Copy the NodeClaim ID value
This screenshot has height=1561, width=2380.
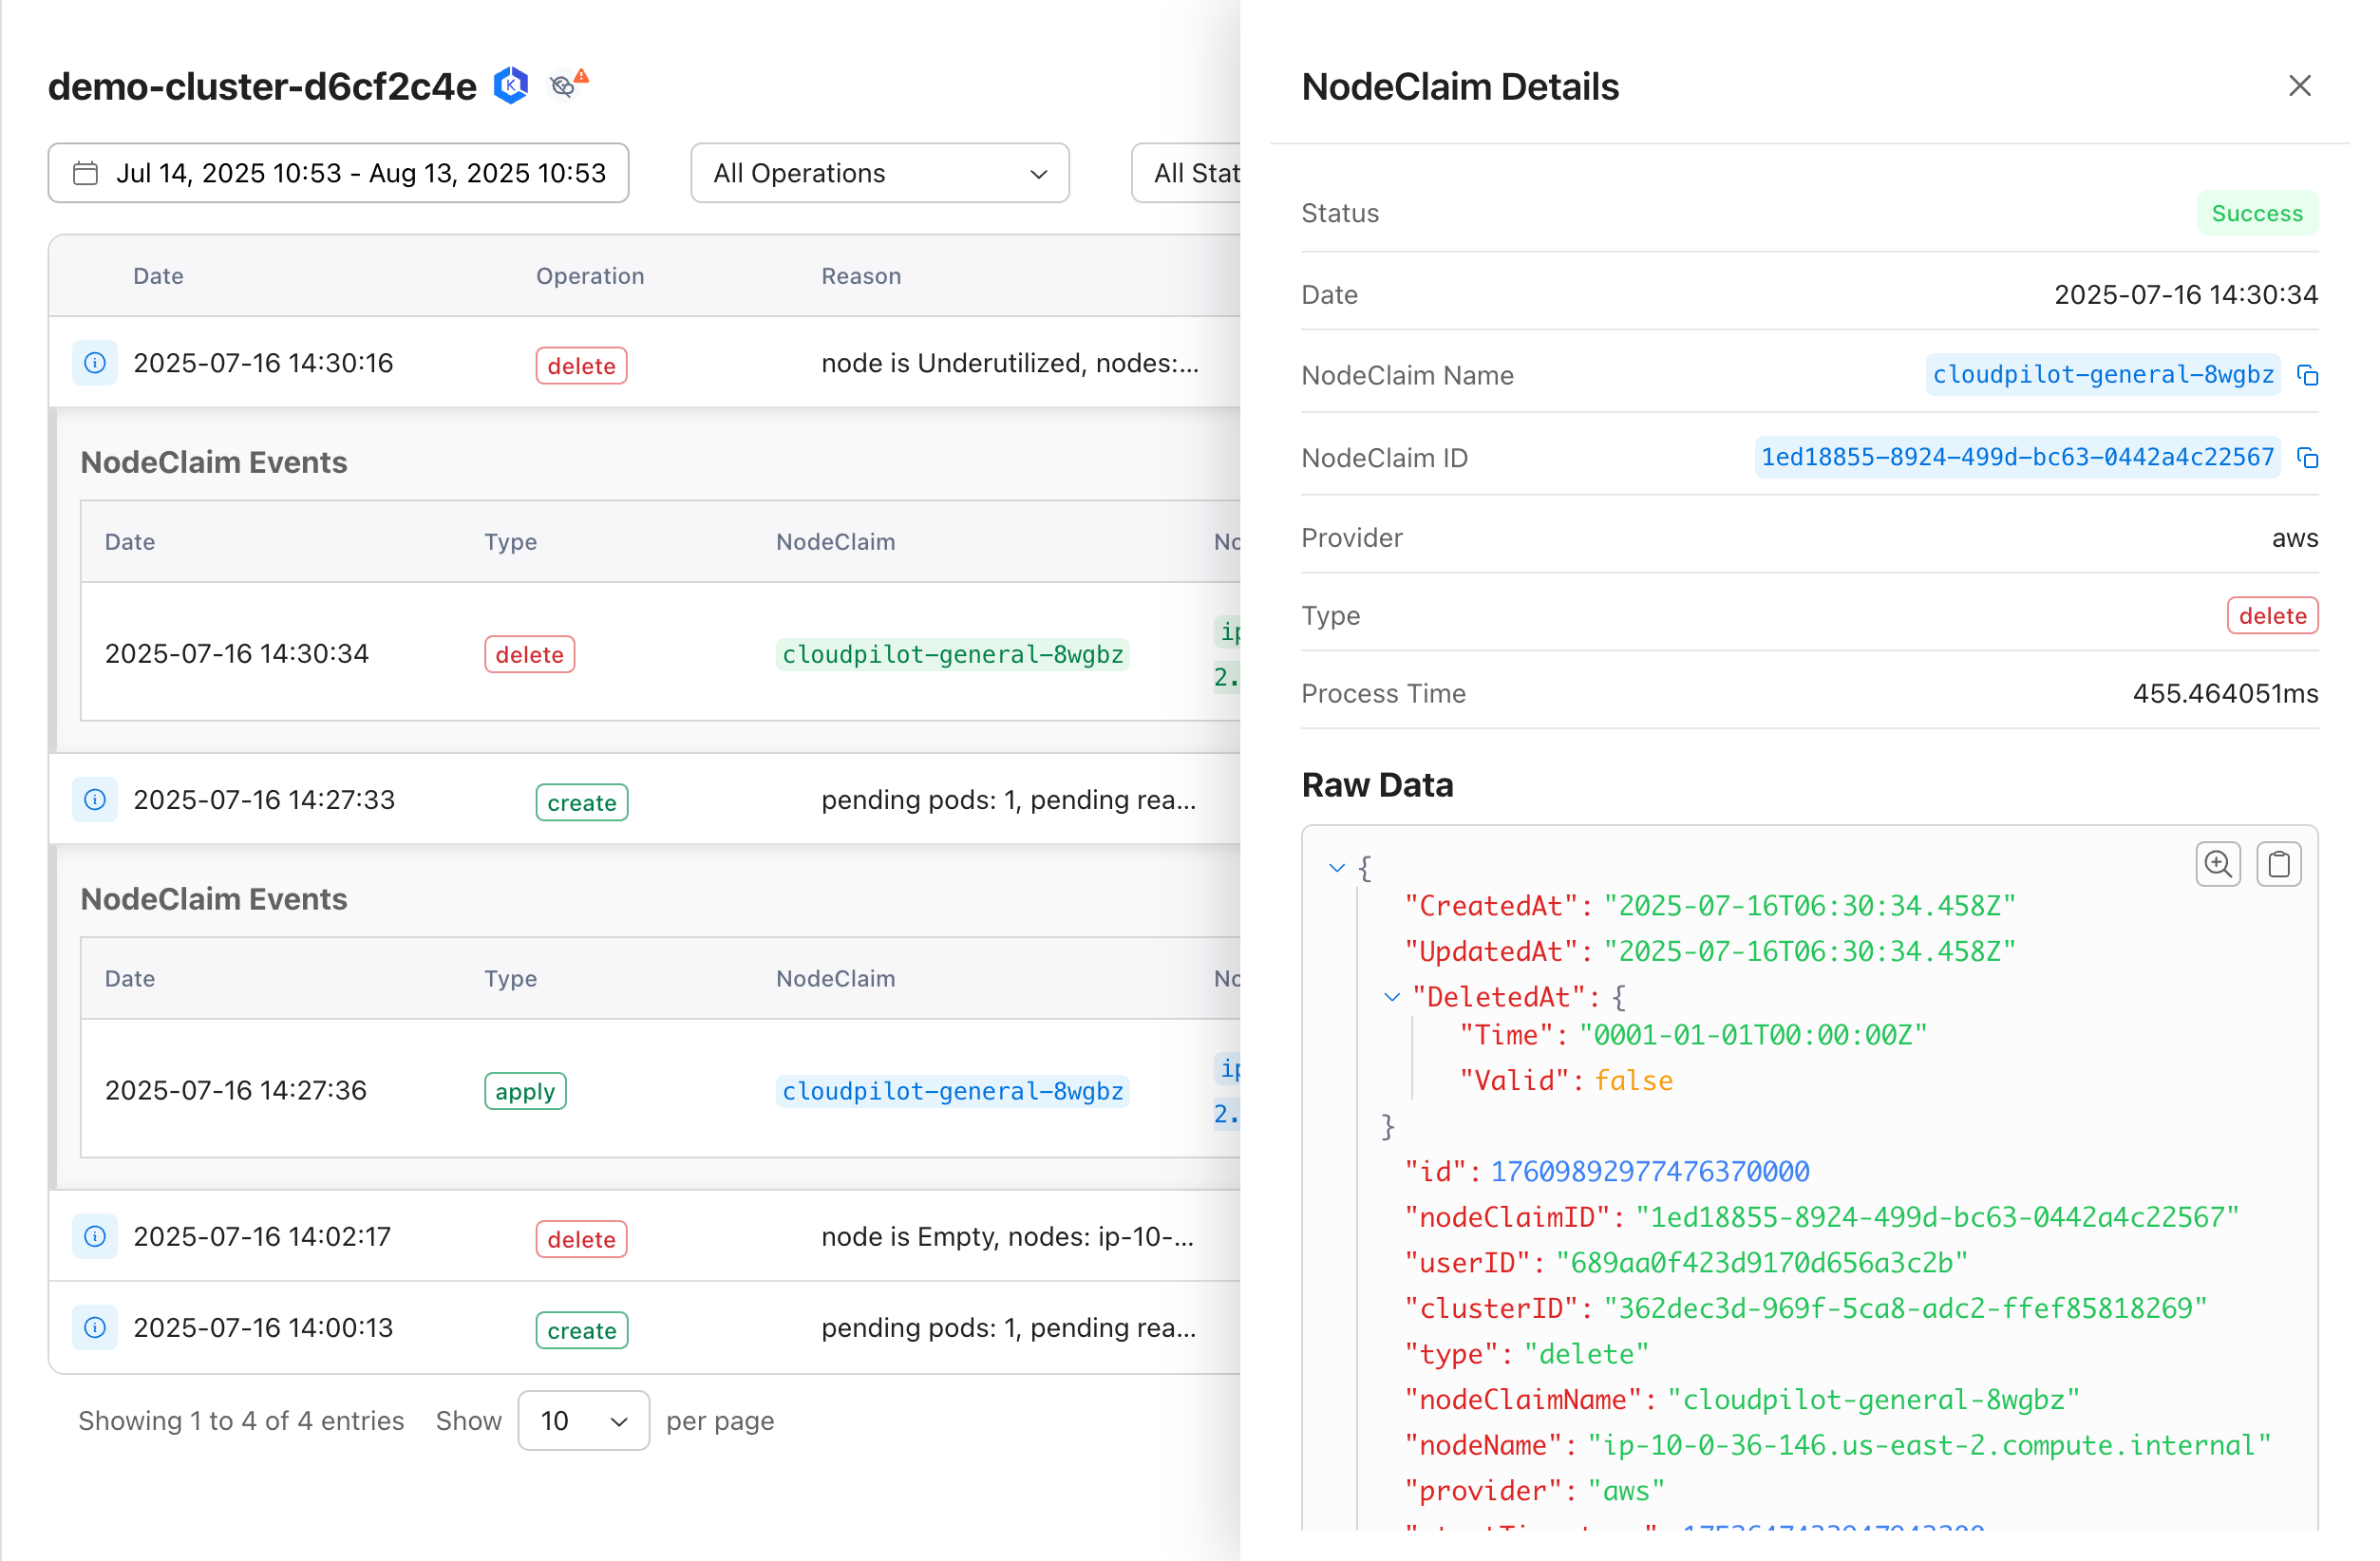pyautogui.click(x=2308, y=458)
